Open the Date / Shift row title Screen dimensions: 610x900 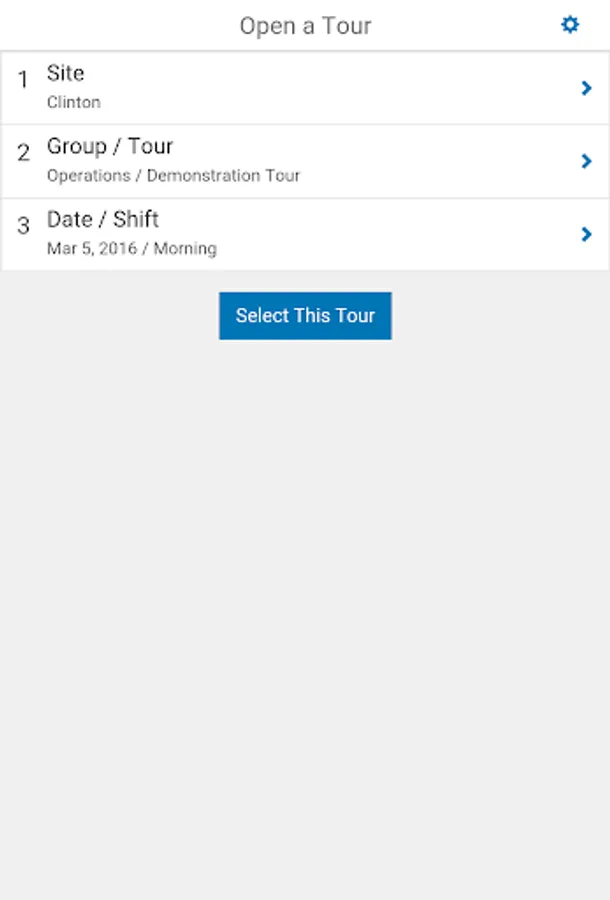103,219
